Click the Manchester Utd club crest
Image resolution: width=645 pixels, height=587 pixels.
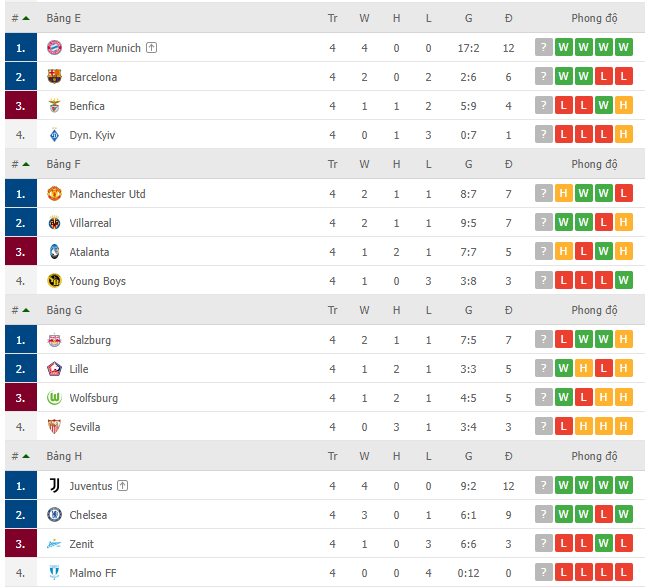(54, 194)
